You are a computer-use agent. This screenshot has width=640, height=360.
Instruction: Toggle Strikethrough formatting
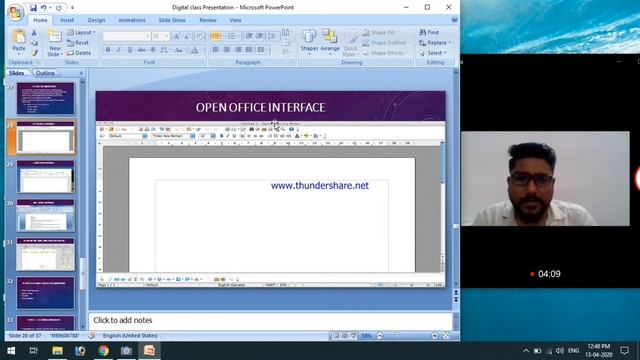point(141,50)
